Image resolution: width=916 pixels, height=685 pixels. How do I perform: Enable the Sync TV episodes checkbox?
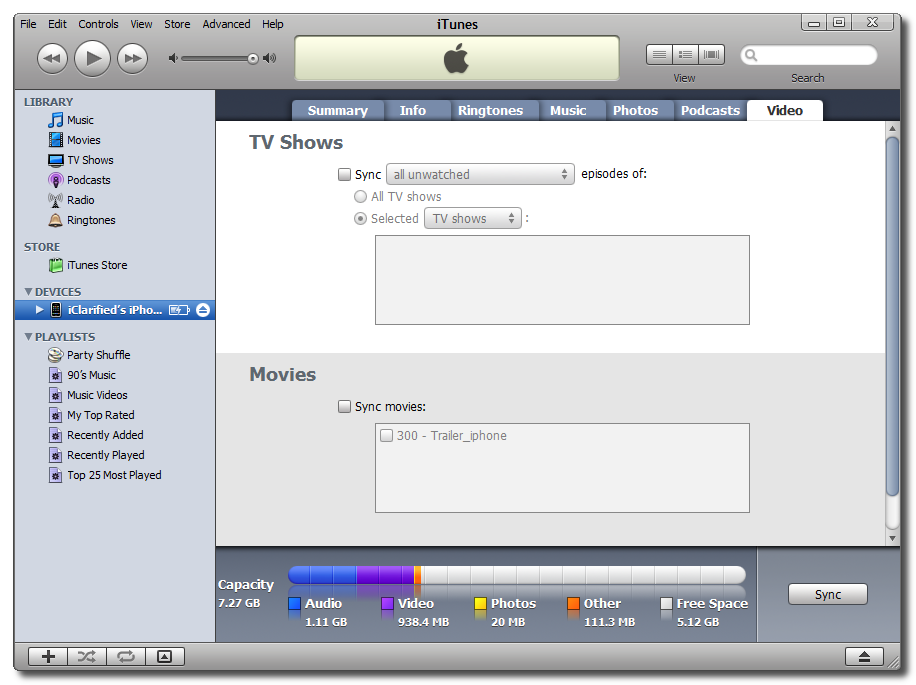344,174
